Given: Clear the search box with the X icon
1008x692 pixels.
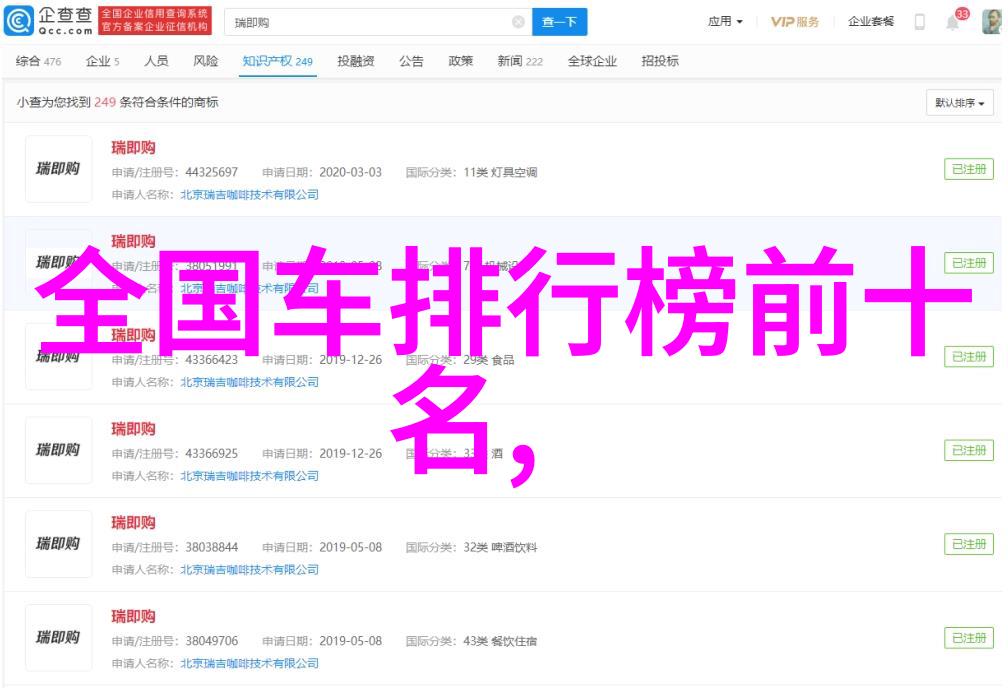Looking at the screenshot, I should (518, 23).
